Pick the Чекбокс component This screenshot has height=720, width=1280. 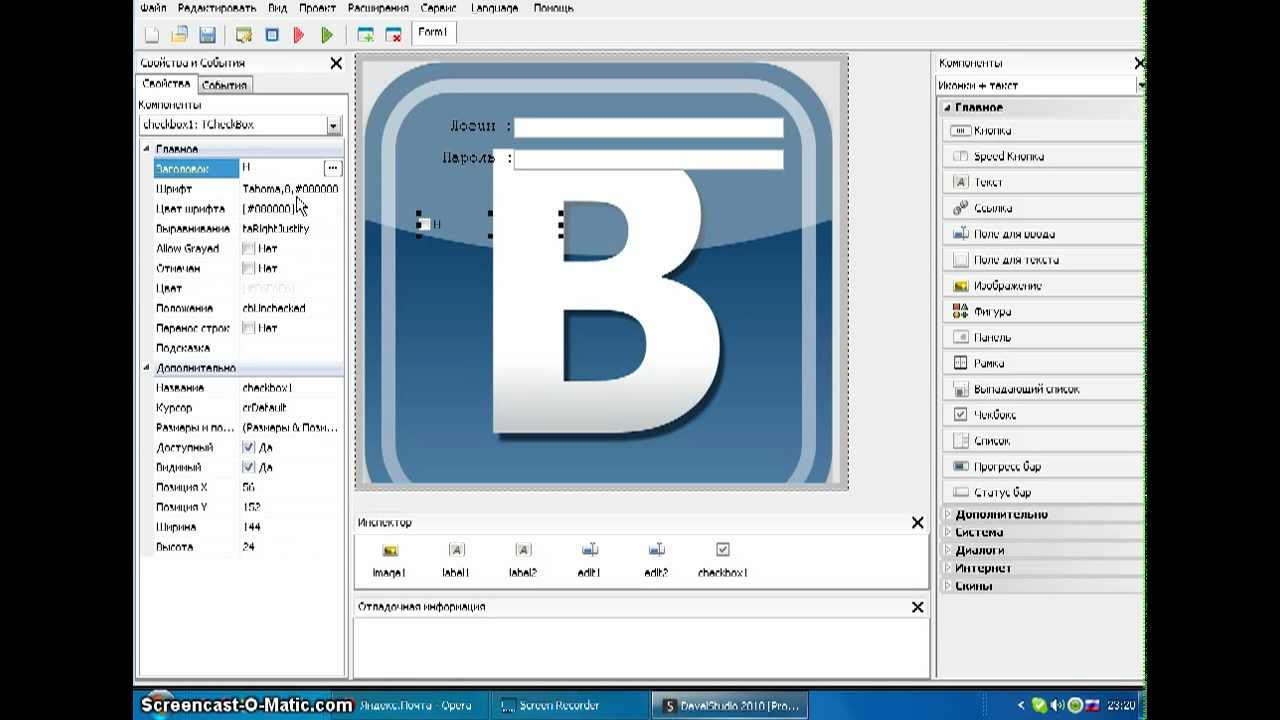point(1042,415)
